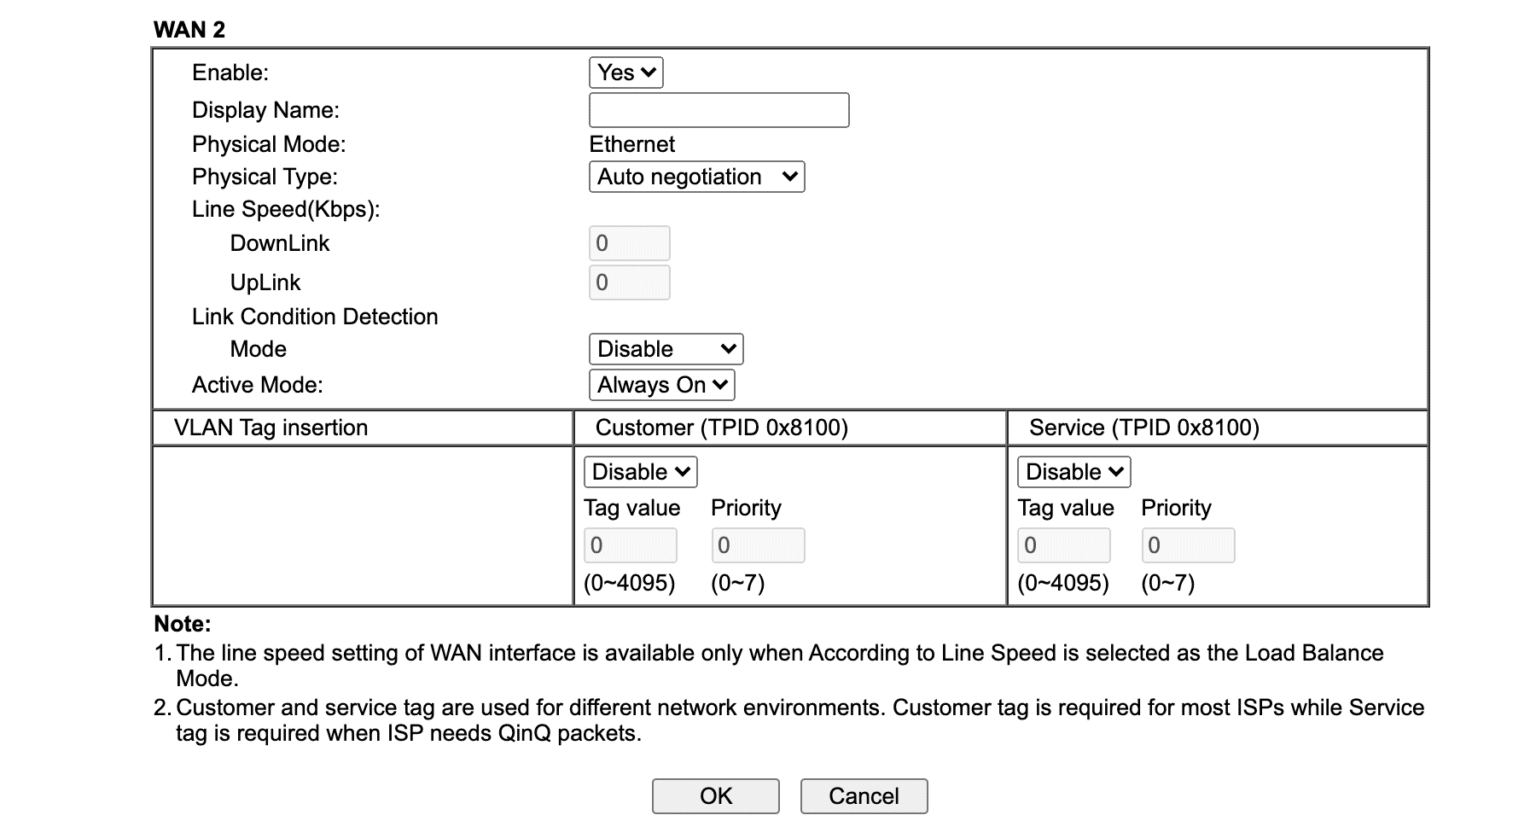Open the Enable dropdown set to Yes

(x=625, y=73)
